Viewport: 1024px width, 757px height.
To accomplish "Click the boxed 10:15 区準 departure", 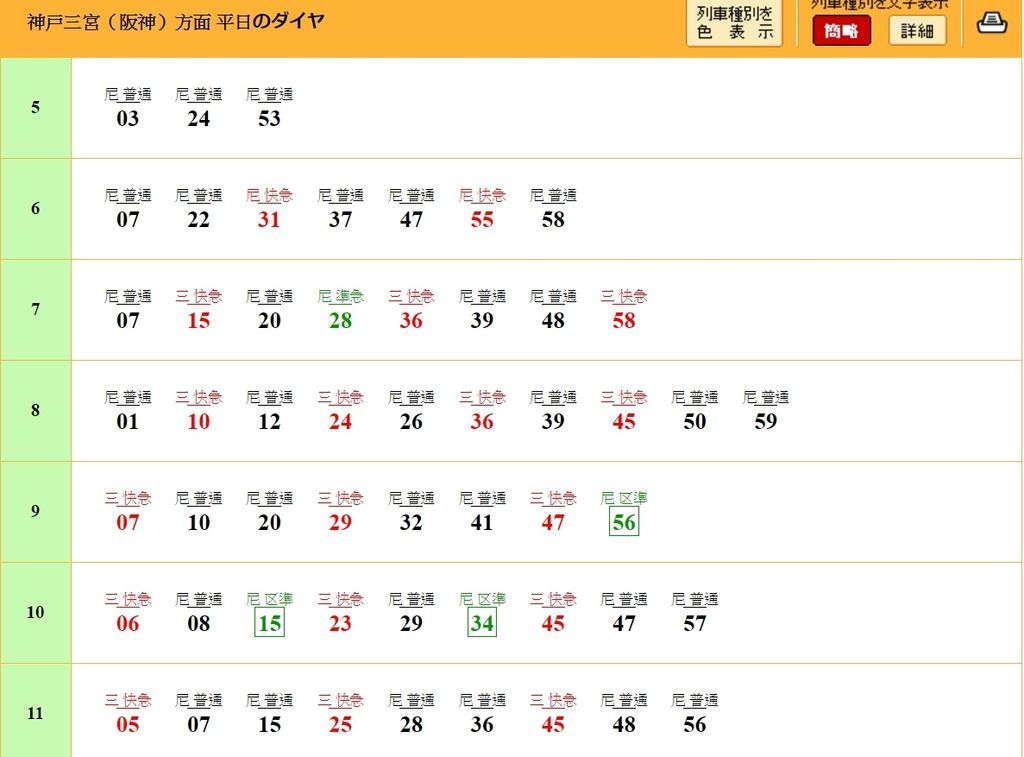I will (x=269, y=624).
